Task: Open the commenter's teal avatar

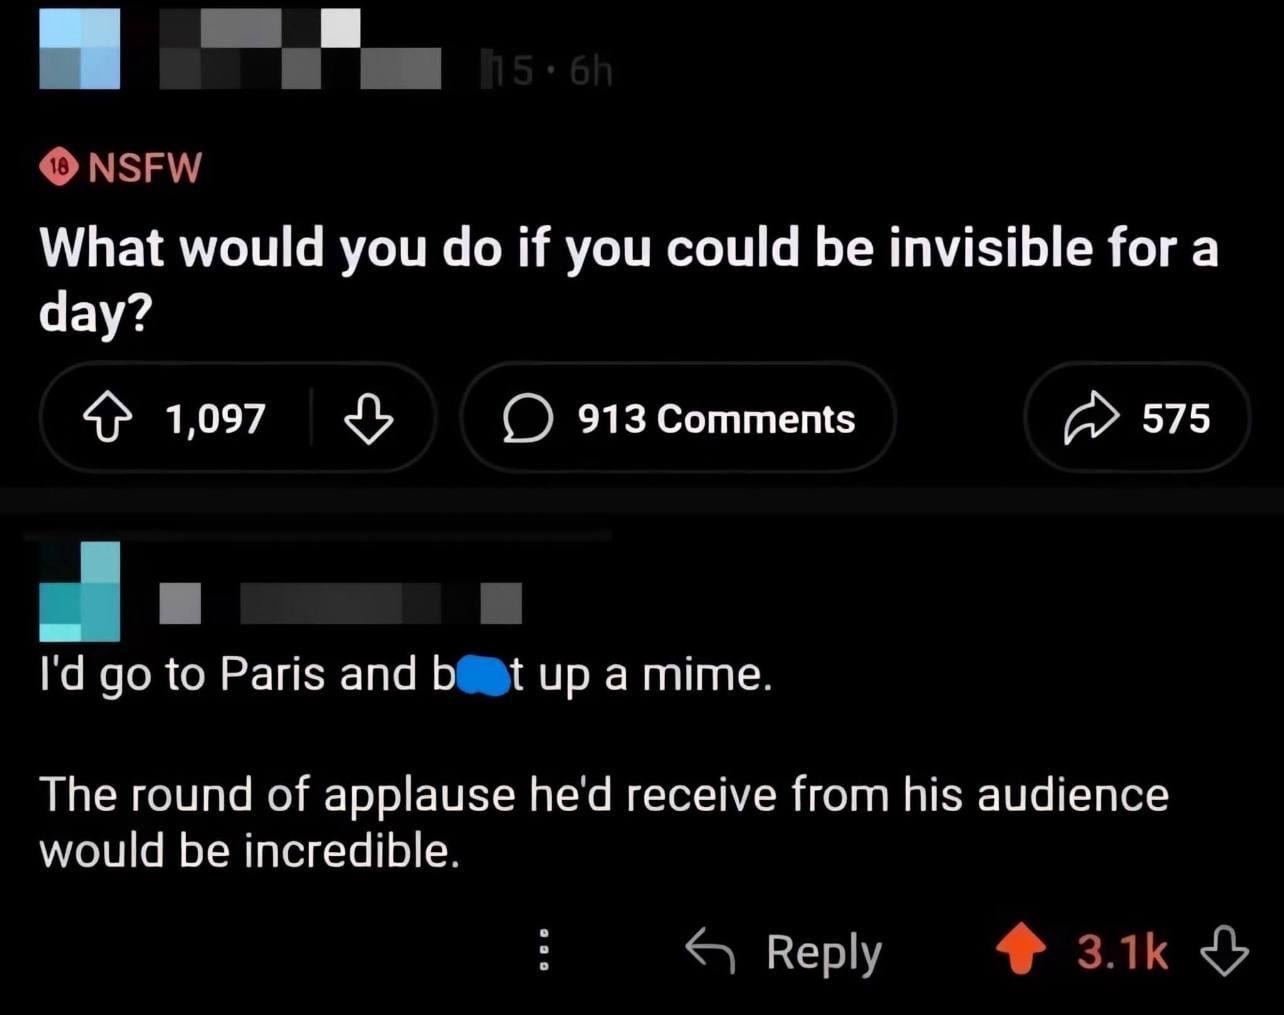Action: 80,591
